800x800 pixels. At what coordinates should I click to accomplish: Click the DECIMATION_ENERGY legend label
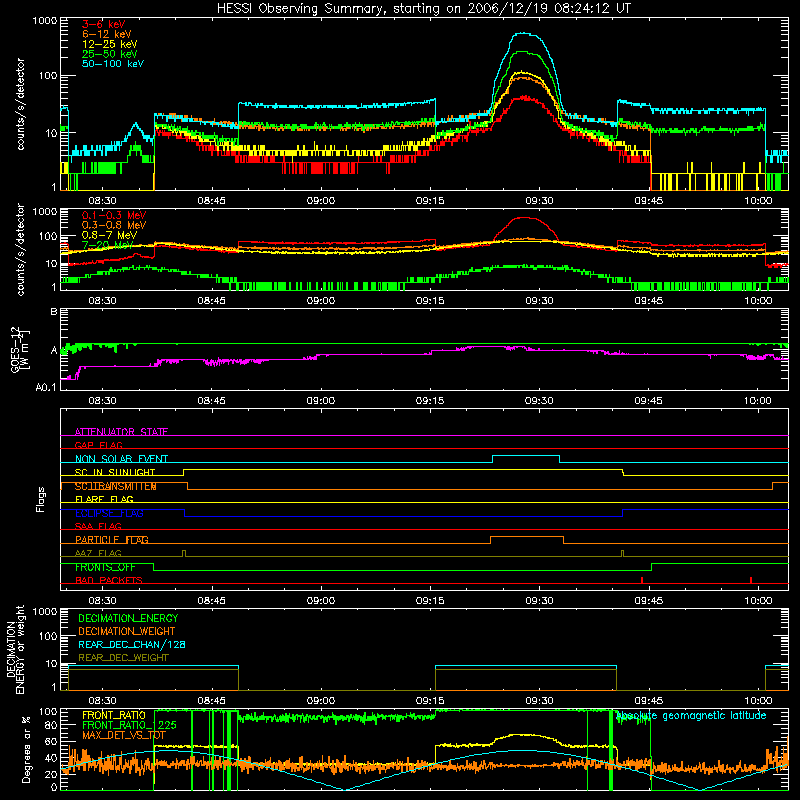(x=128, y=618)
